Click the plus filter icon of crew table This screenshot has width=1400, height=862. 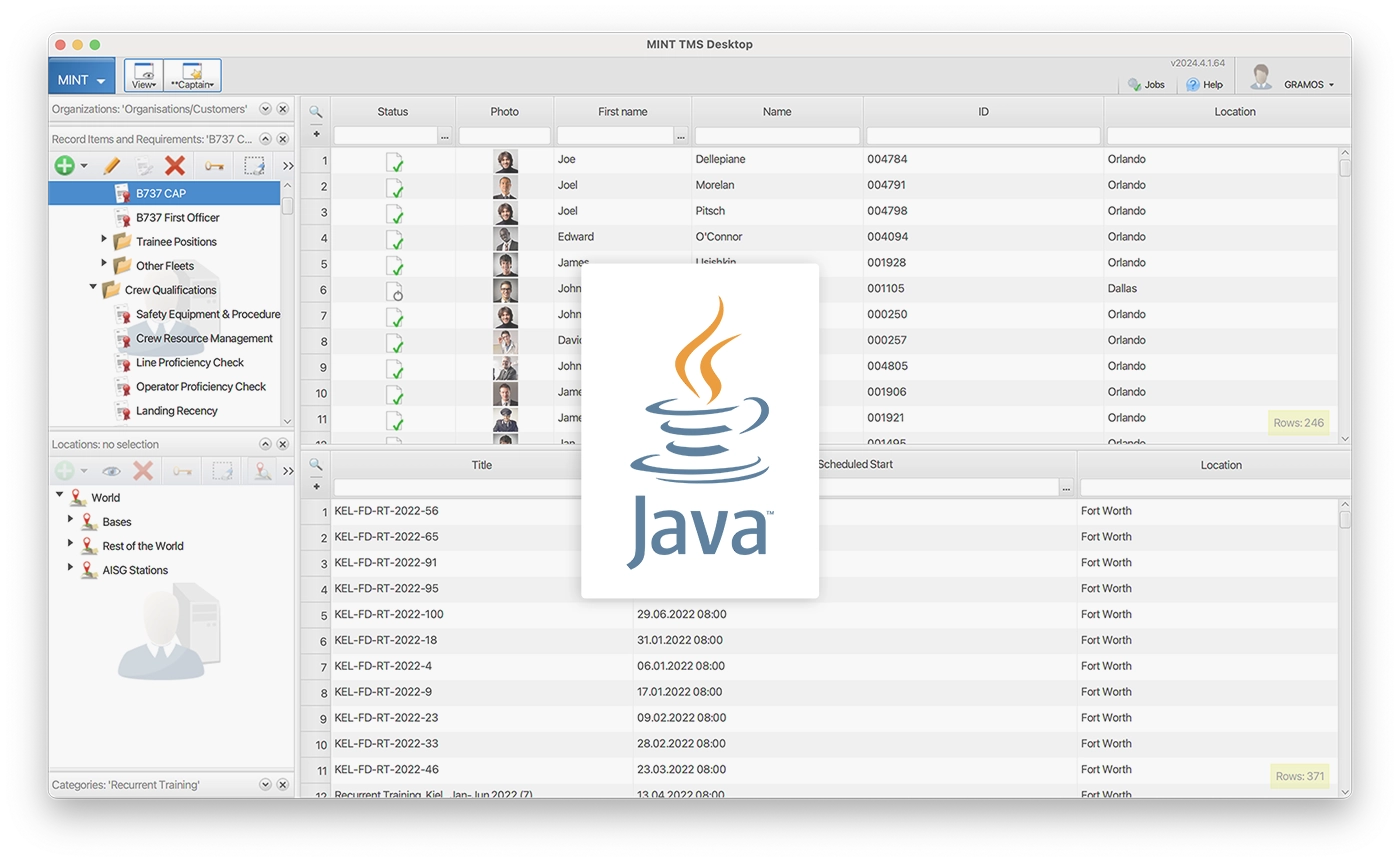coord(316,134)
